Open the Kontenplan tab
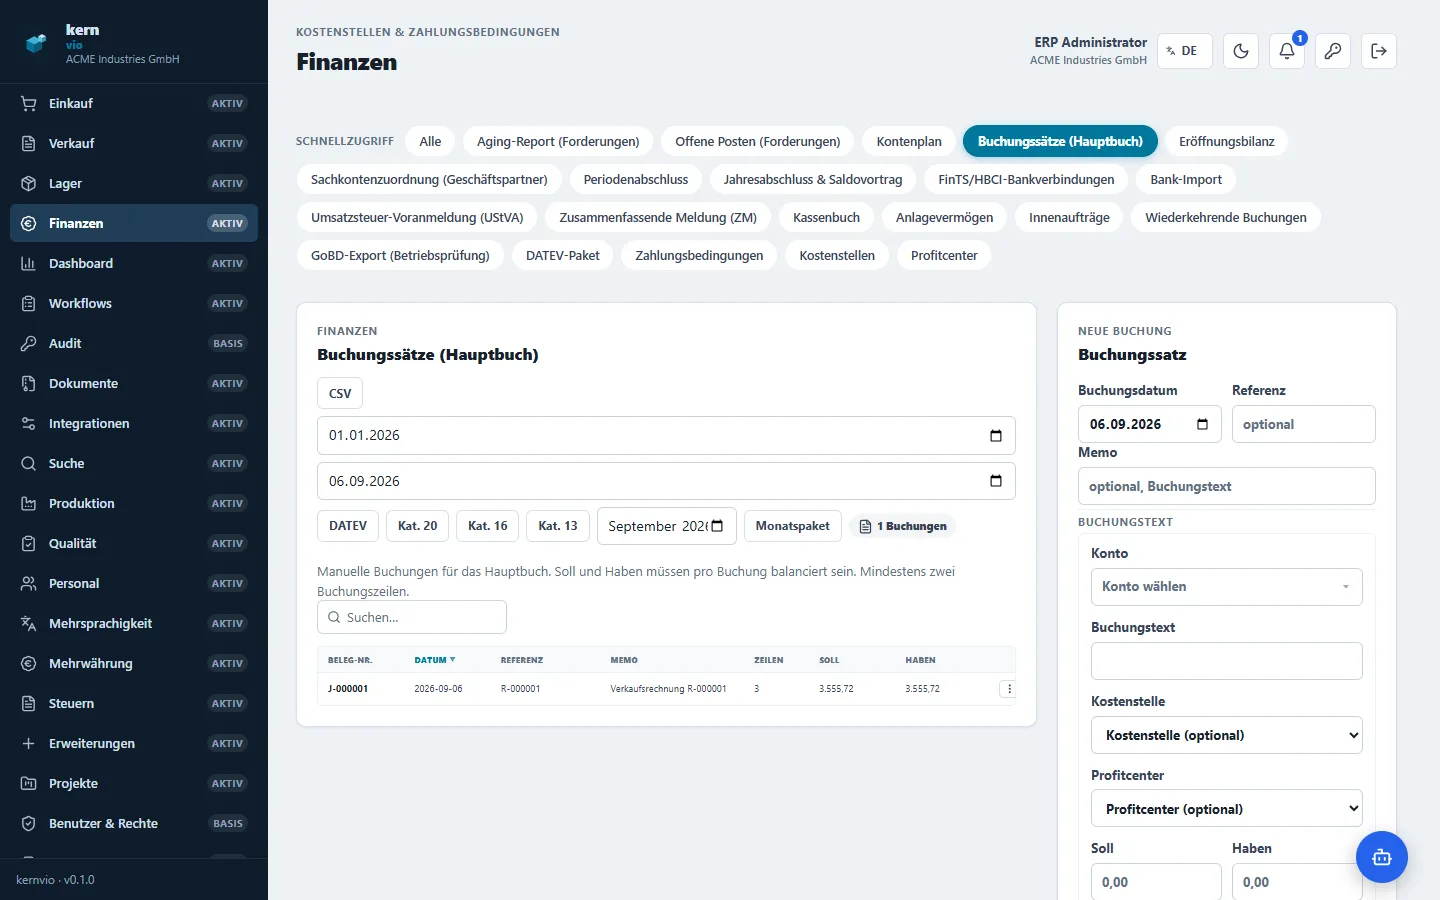The image size is (1440, 900). (x=909, y=141)
